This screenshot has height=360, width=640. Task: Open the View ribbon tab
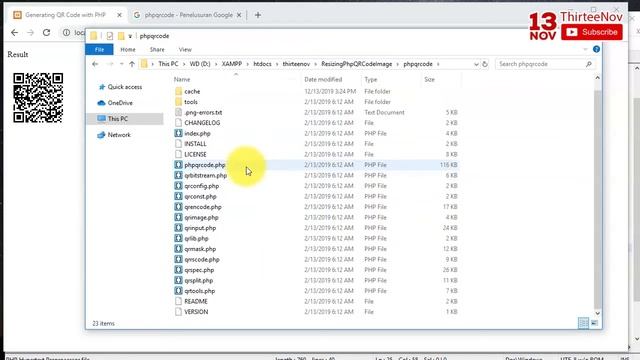pos(185,49)
